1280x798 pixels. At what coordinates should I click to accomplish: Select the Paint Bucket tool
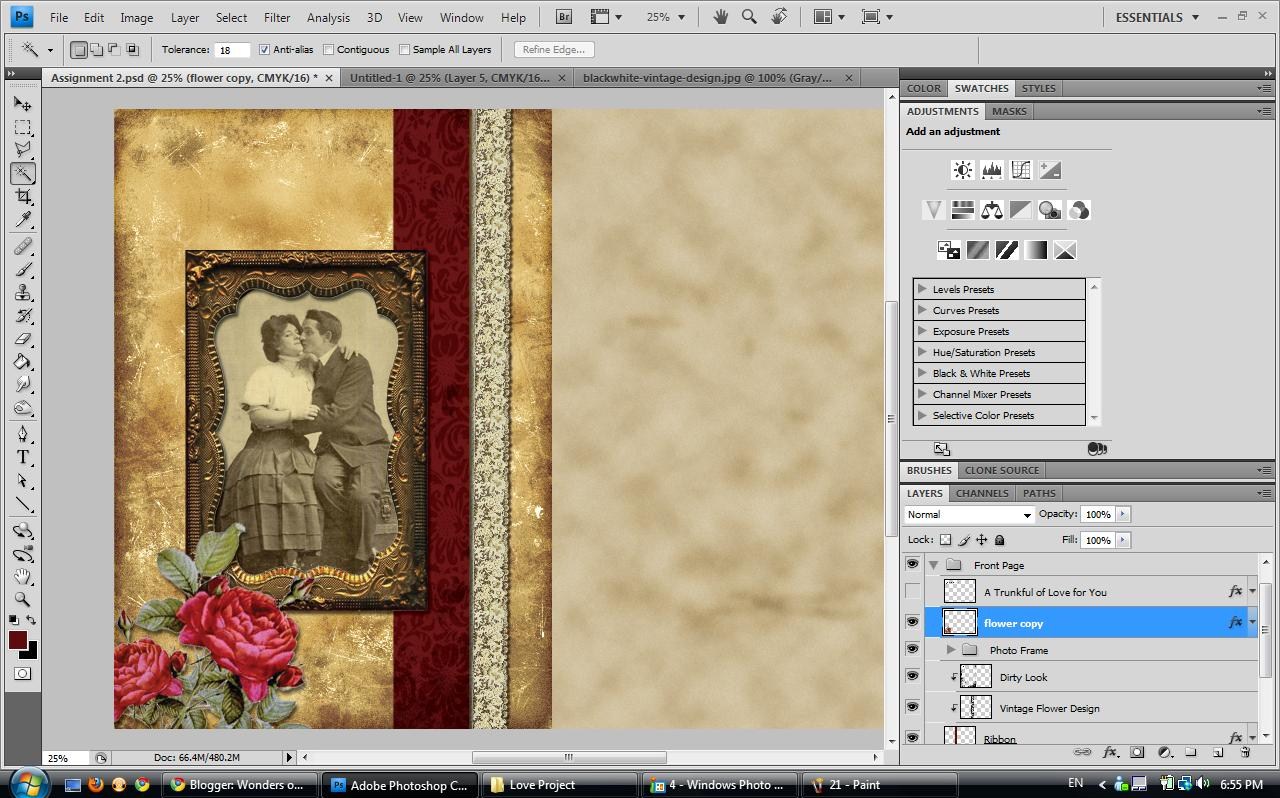pos(22,361)
